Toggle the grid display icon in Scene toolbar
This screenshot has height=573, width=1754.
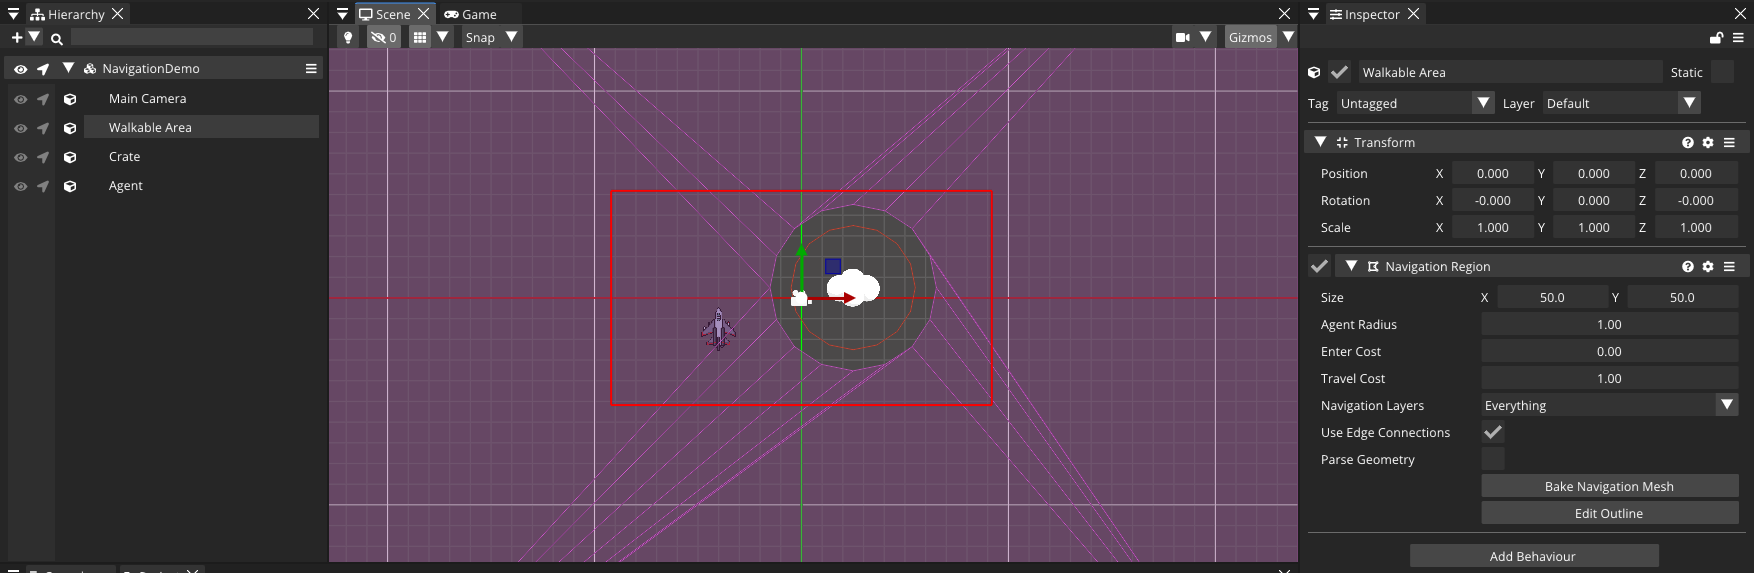tap(420, 37)
